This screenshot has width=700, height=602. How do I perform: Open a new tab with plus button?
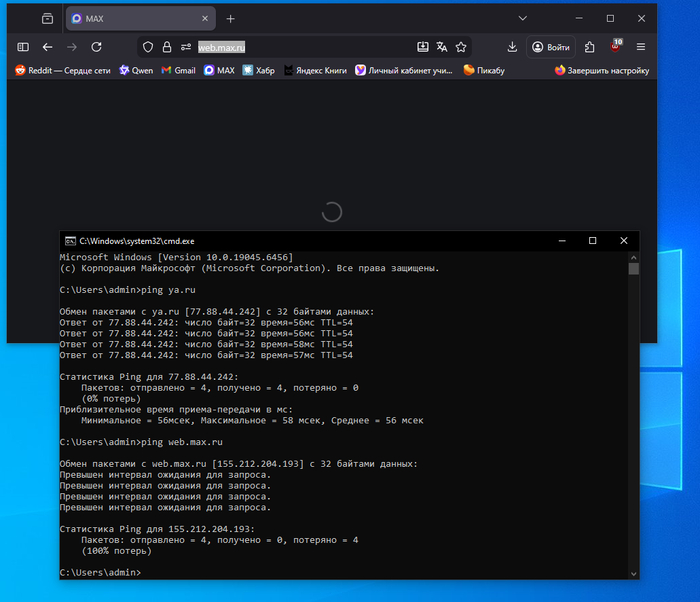pyautogui.click(x=231, y=18)
